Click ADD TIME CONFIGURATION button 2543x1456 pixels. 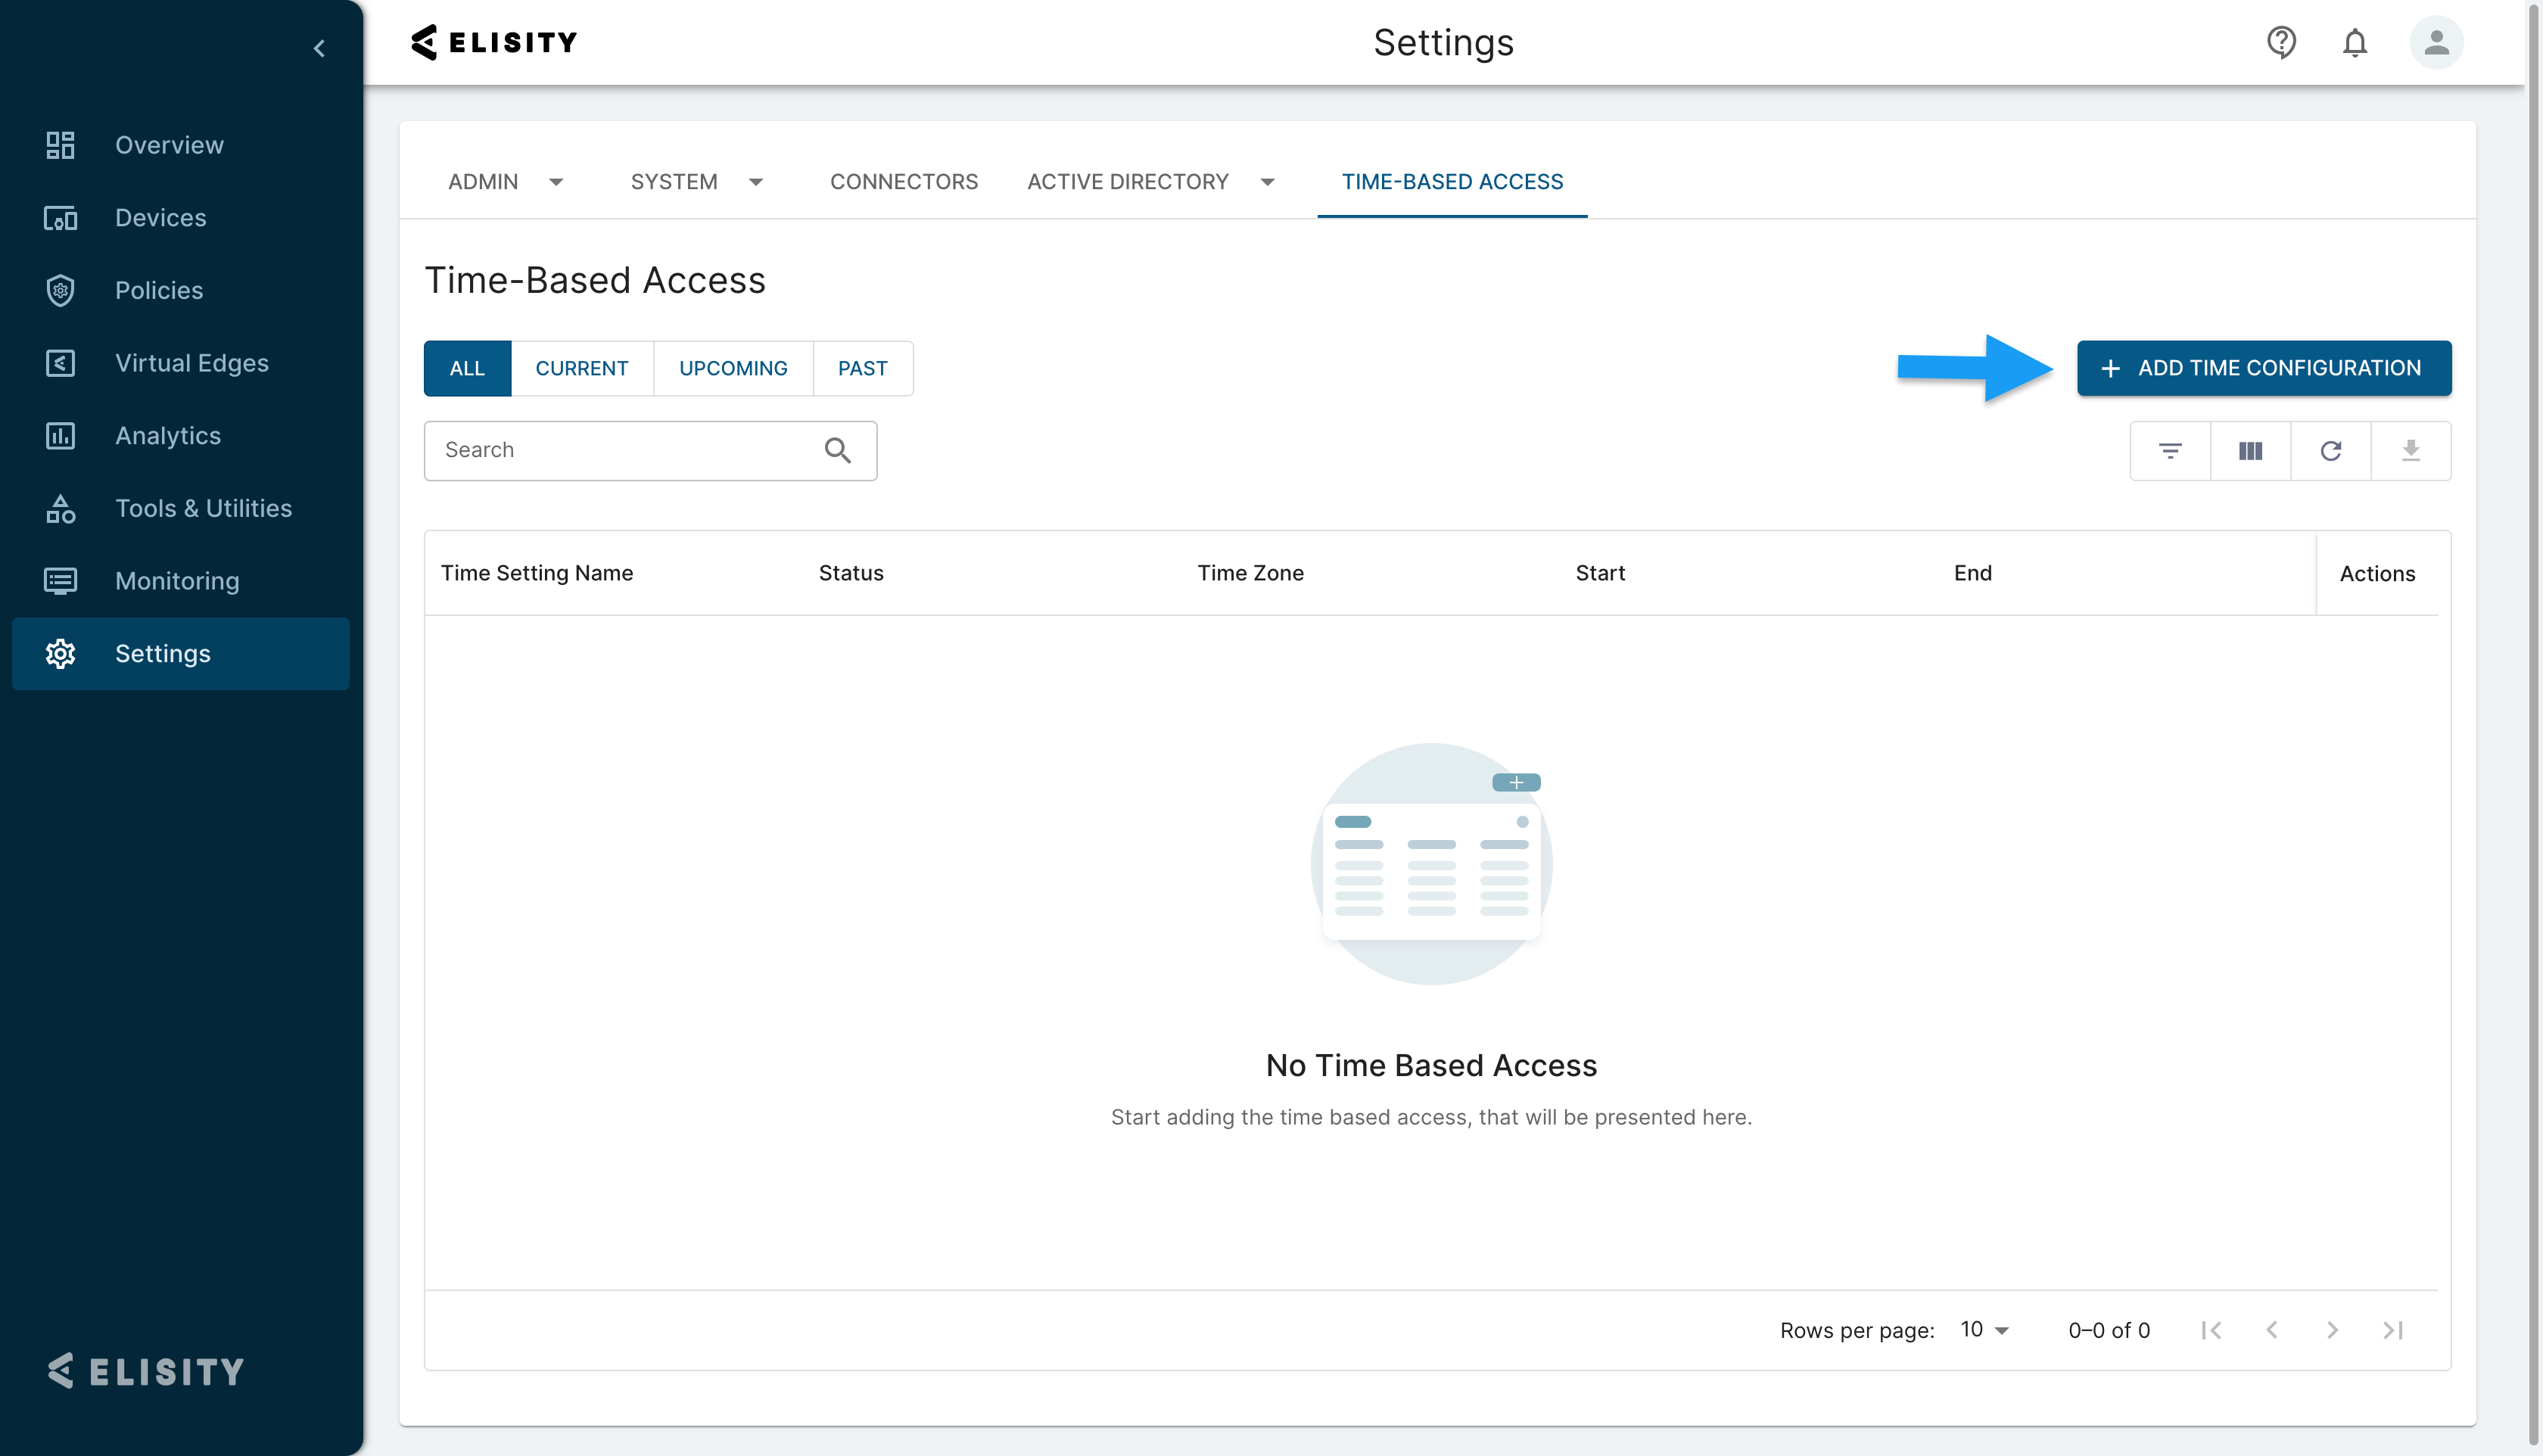click(x=2263, y=368)
